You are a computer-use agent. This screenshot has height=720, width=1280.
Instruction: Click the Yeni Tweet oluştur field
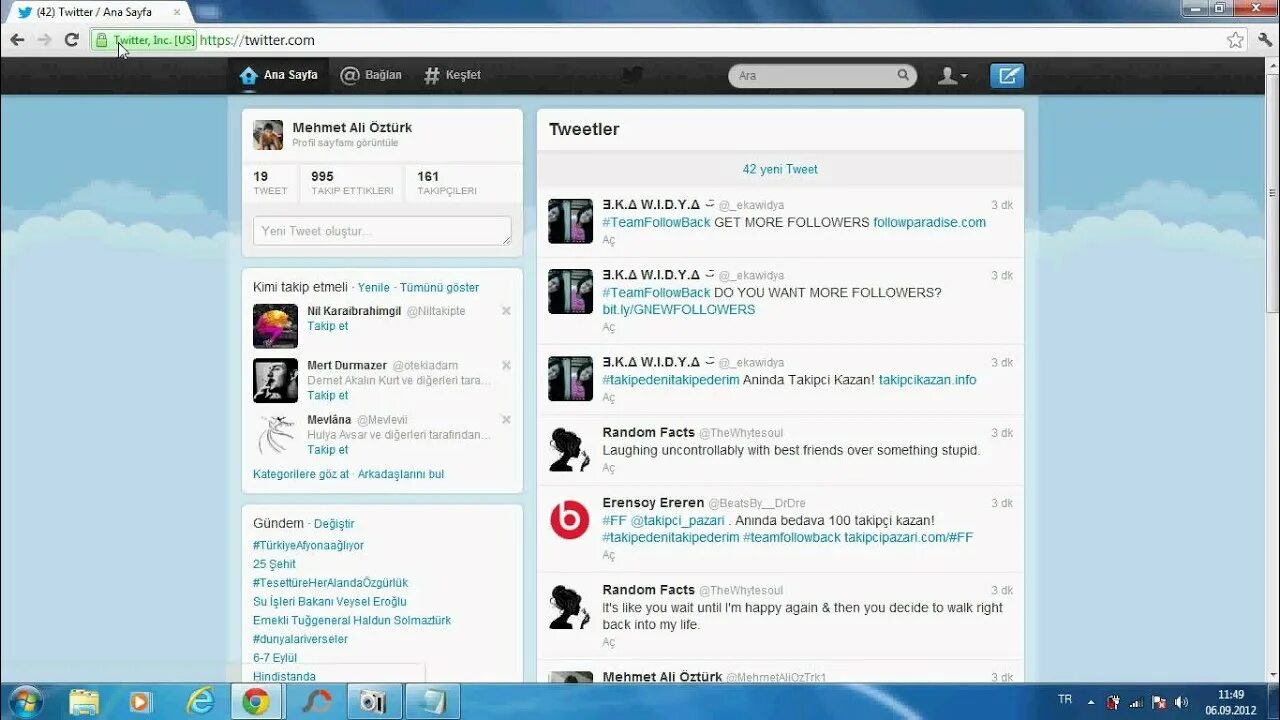click(382, 231)
